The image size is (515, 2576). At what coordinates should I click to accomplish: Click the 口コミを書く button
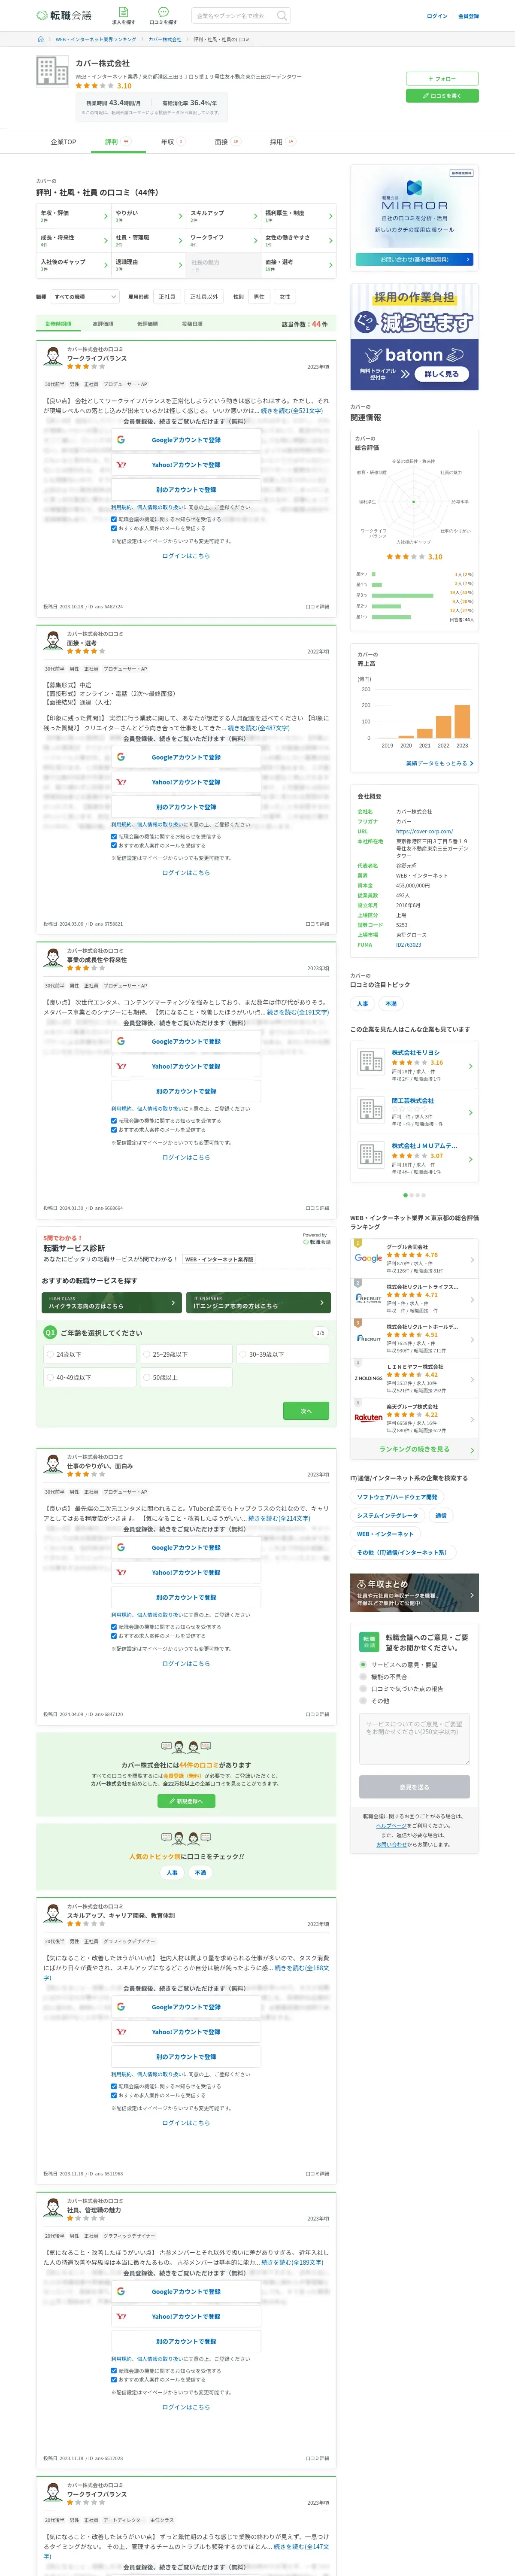[442, 96]
